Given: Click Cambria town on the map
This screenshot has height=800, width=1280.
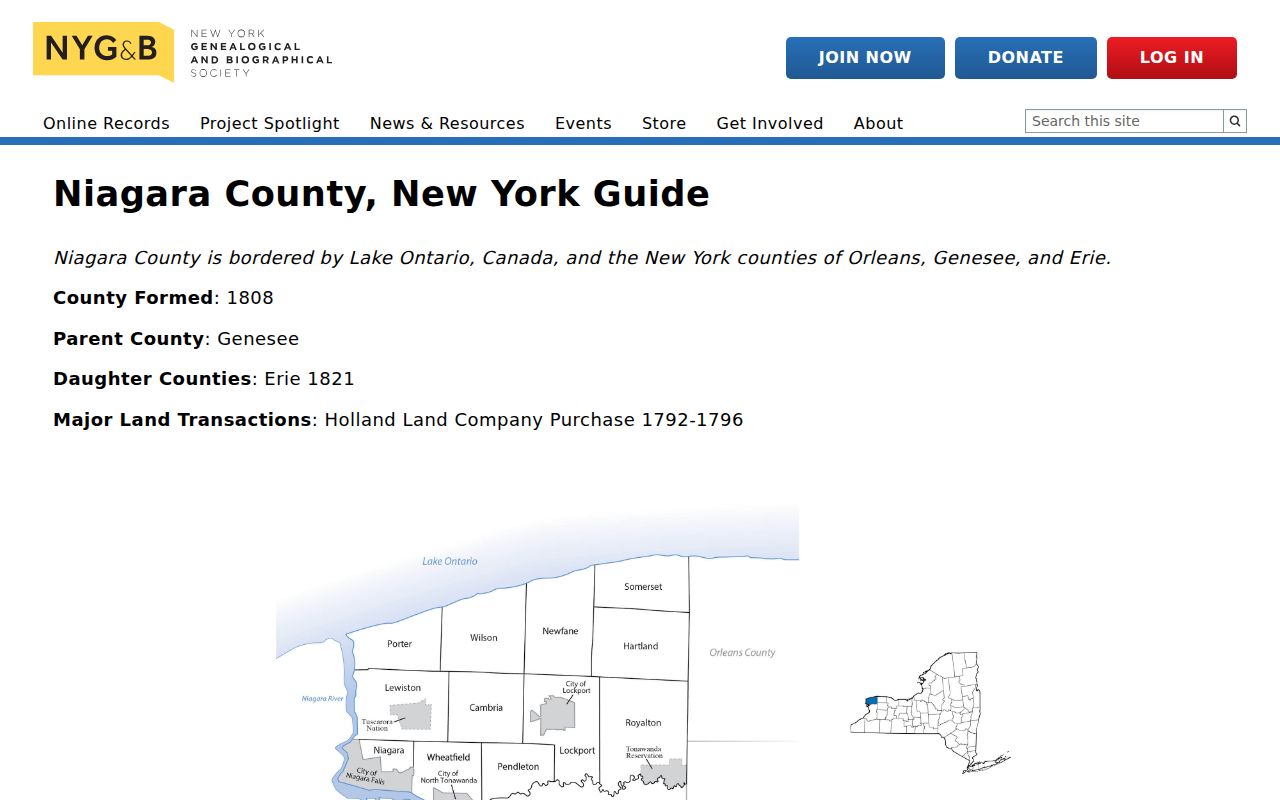Looking at the screenshot, I should tap(486, 708).
